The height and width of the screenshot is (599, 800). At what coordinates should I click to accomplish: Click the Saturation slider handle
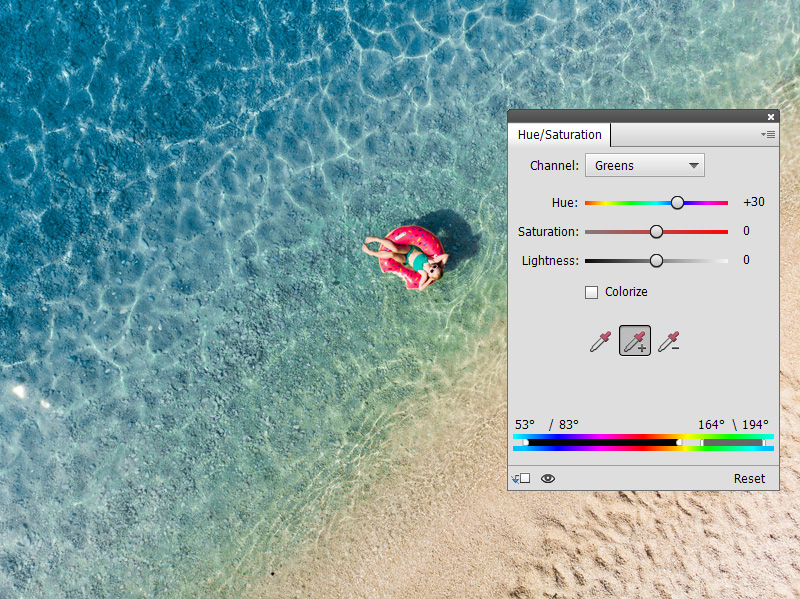[x=656, y=231]
